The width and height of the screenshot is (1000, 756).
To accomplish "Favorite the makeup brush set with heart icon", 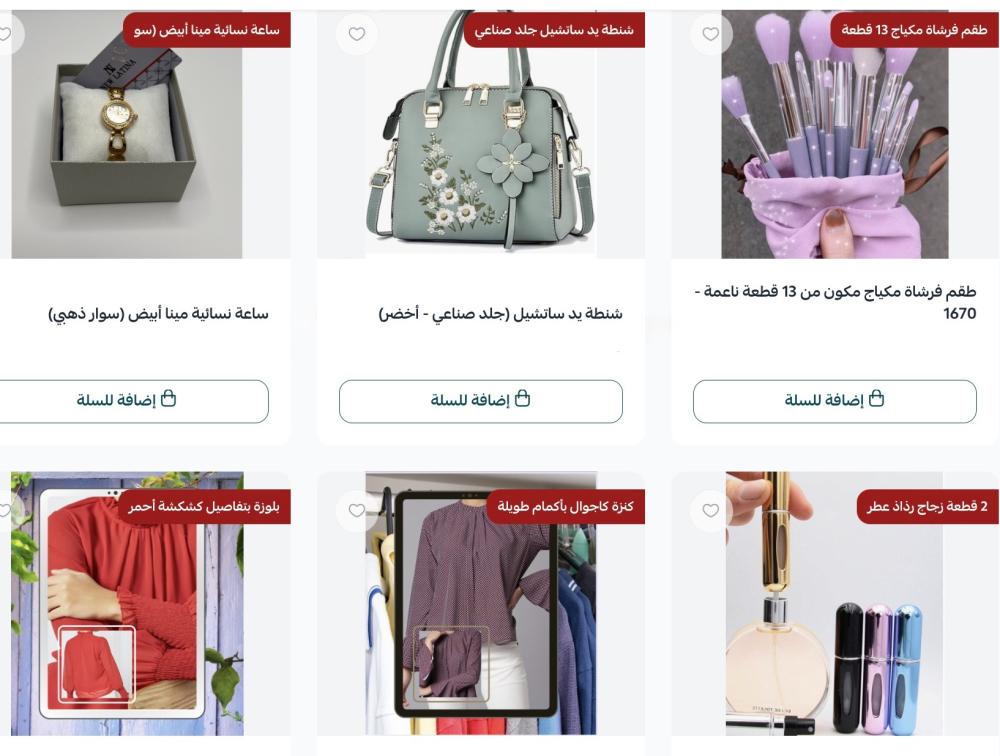I will click(710, 34).
